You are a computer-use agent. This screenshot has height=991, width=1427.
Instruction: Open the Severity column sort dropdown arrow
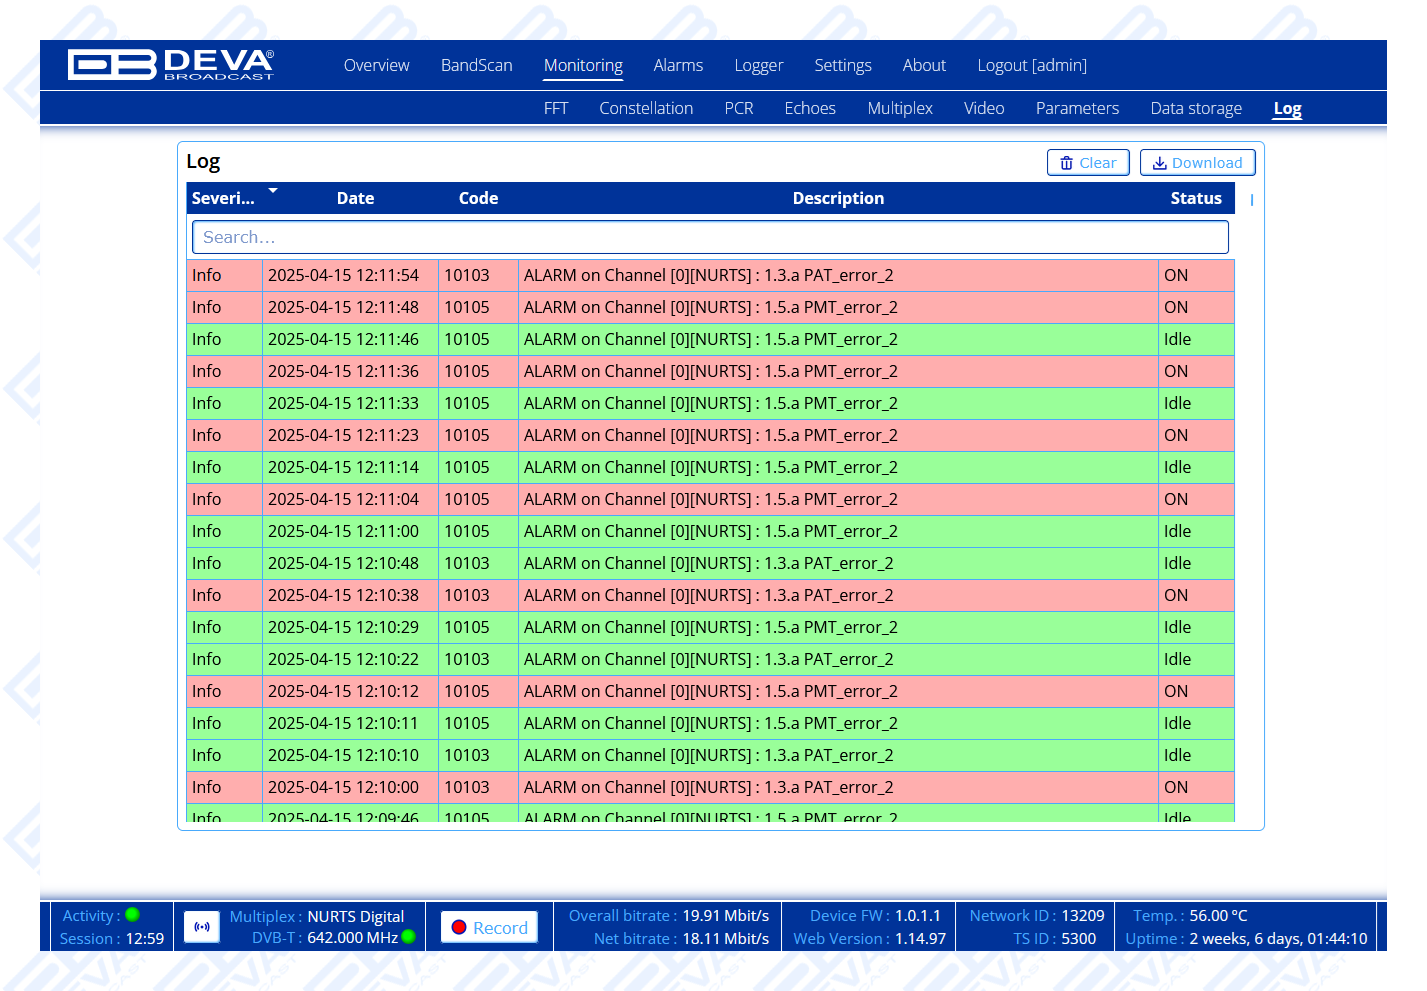273,190
